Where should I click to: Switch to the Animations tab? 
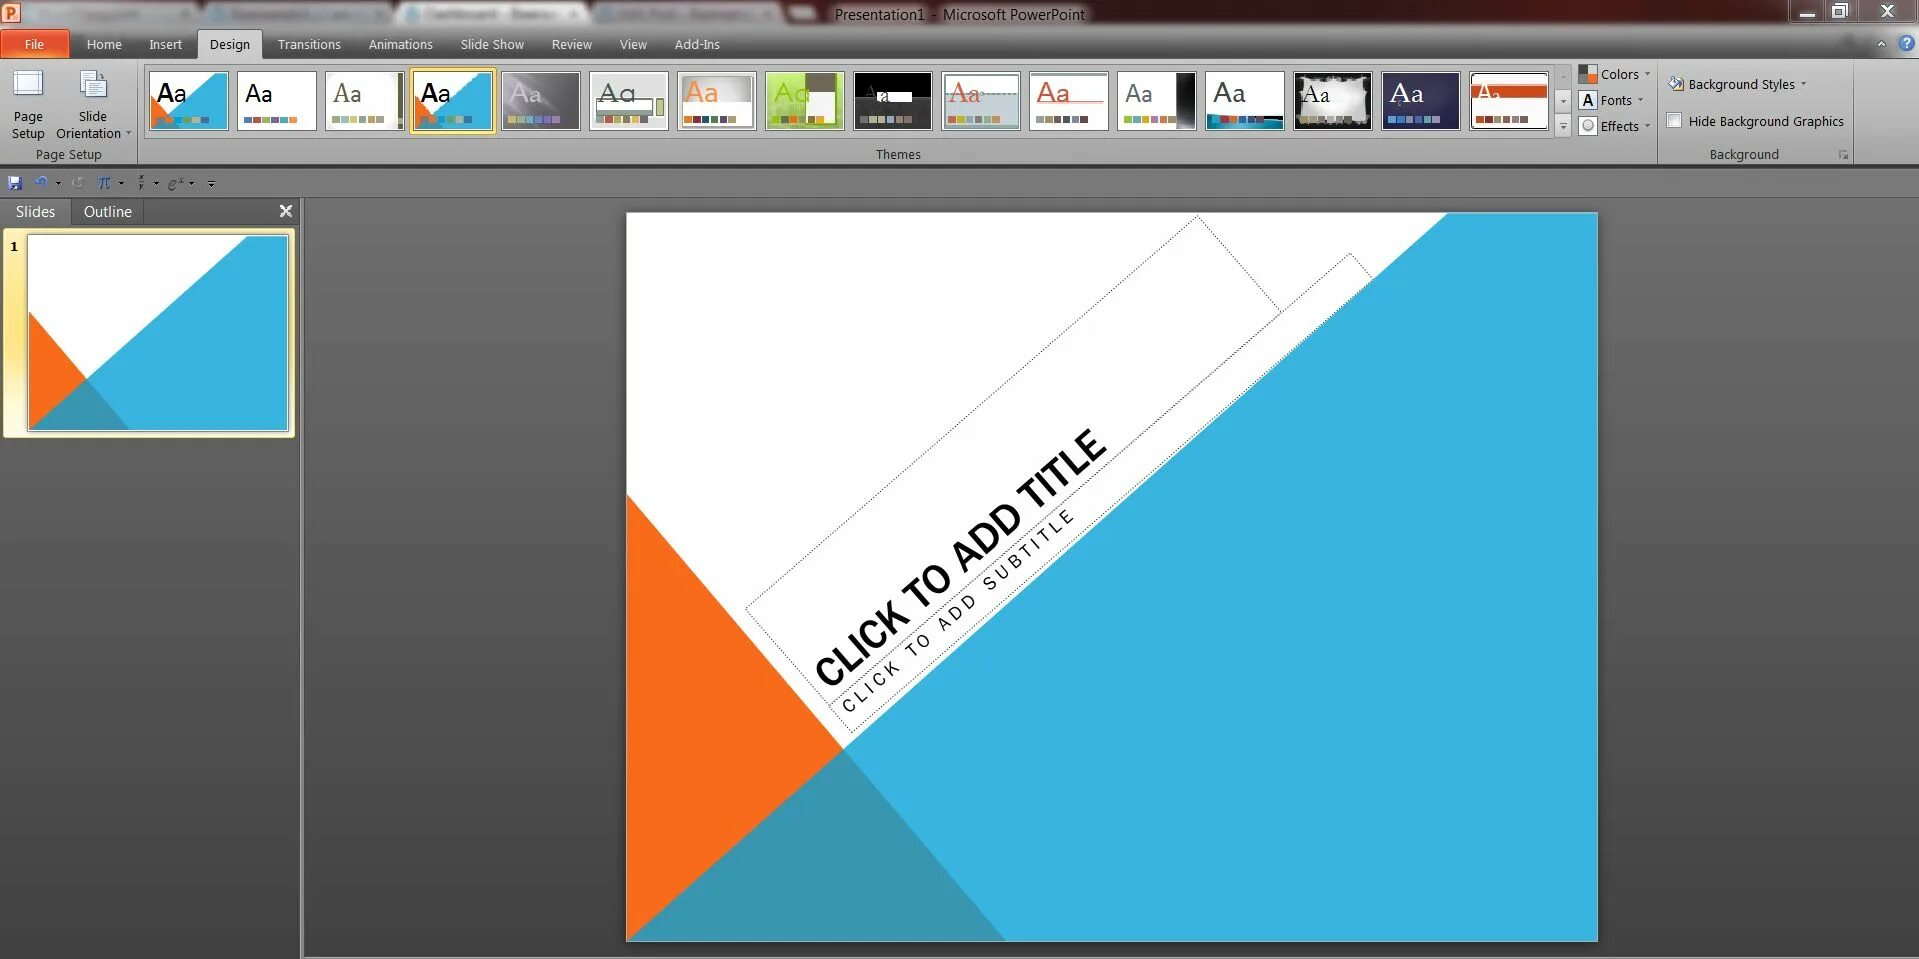tap(400, 44)
